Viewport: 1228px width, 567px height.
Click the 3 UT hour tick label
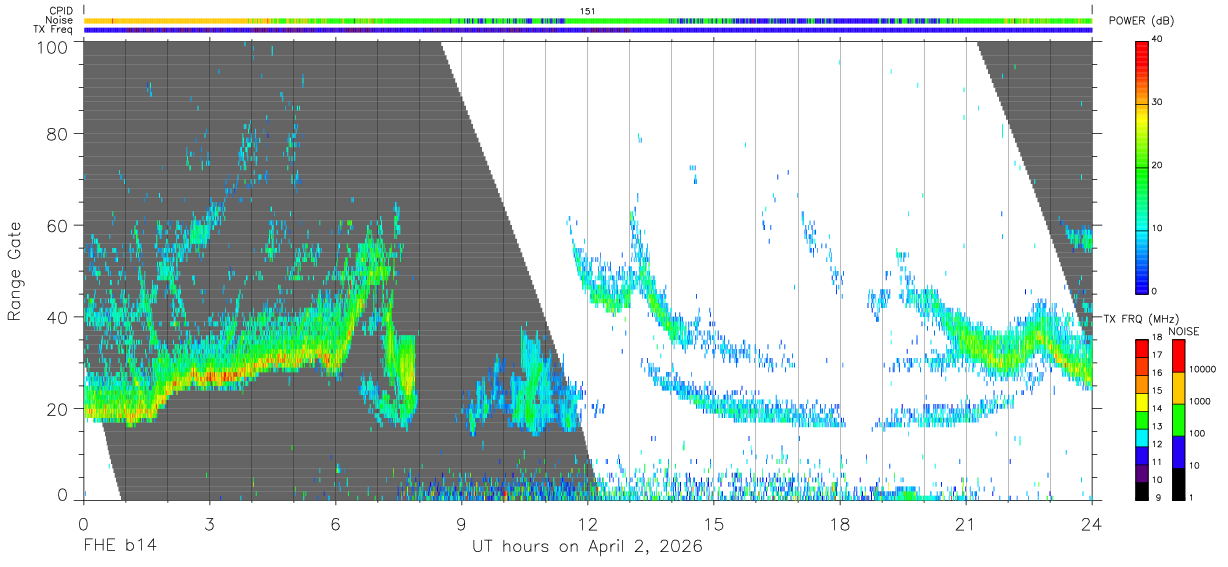coord(210,525)
